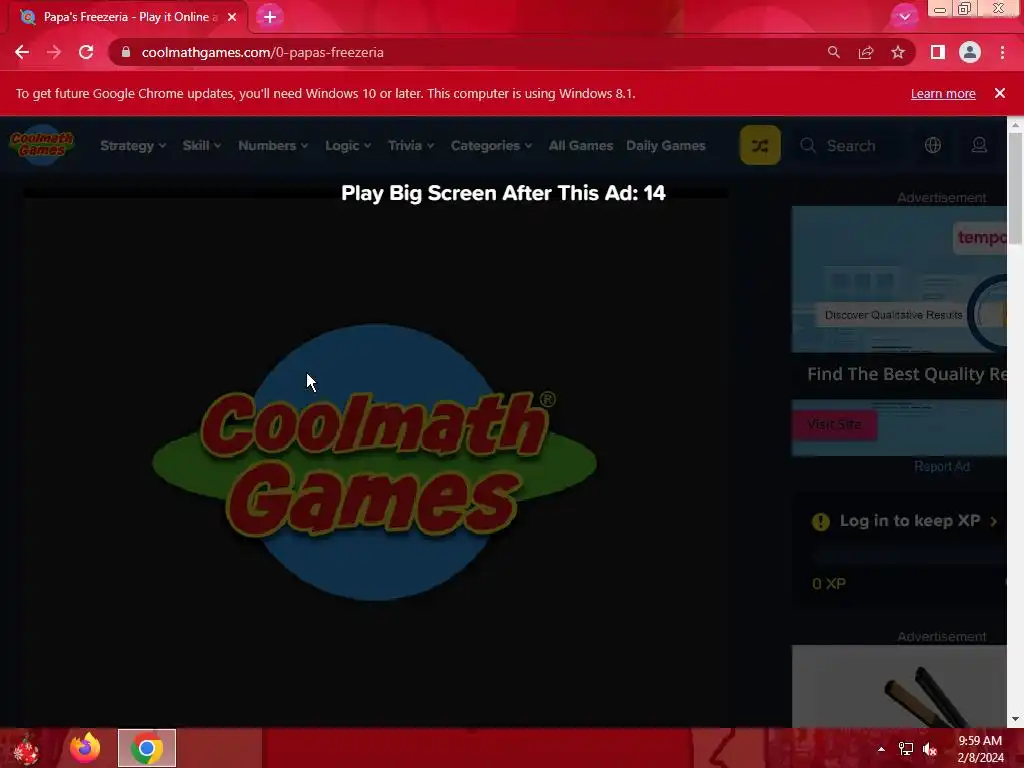Image resolution: width=1024 pixels, height=768 pixels.
Task: Click the hair straightener ad image
Action: [899, 686]
